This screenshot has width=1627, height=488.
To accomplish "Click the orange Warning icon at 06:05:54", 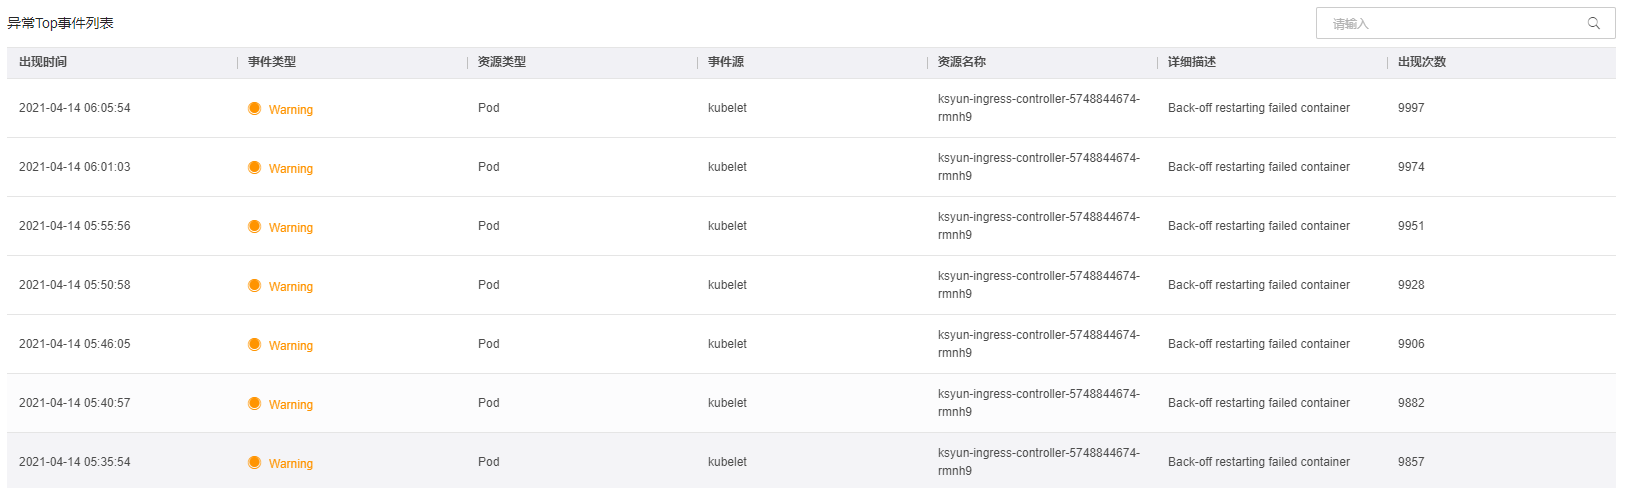I will [255, 108].
